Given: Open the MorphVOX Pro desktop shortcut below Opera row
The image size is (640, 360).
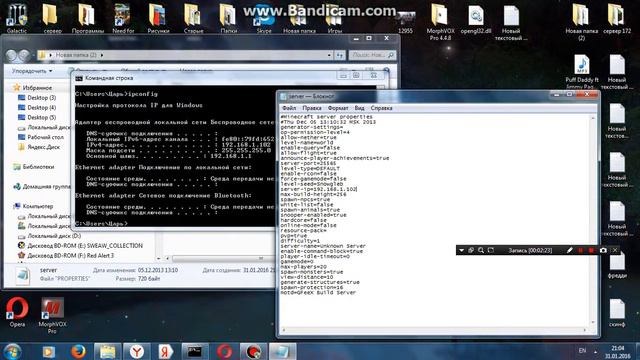Looking at the screenshot, I should coord(52,315).
